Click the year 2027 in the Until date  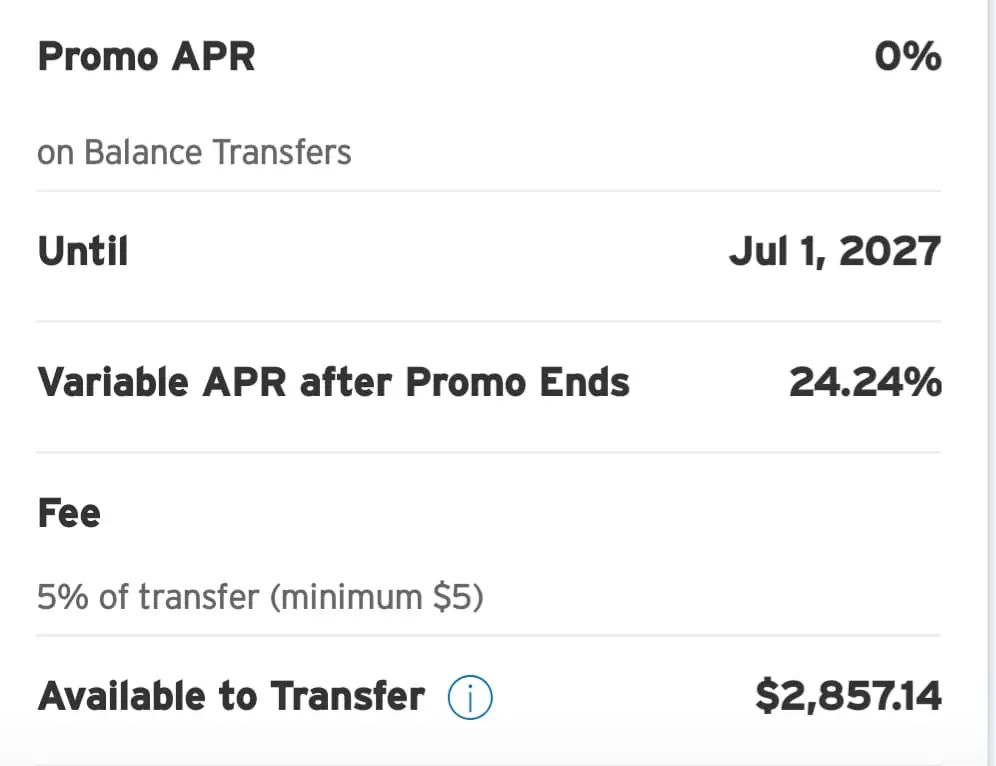coord(890,252)
